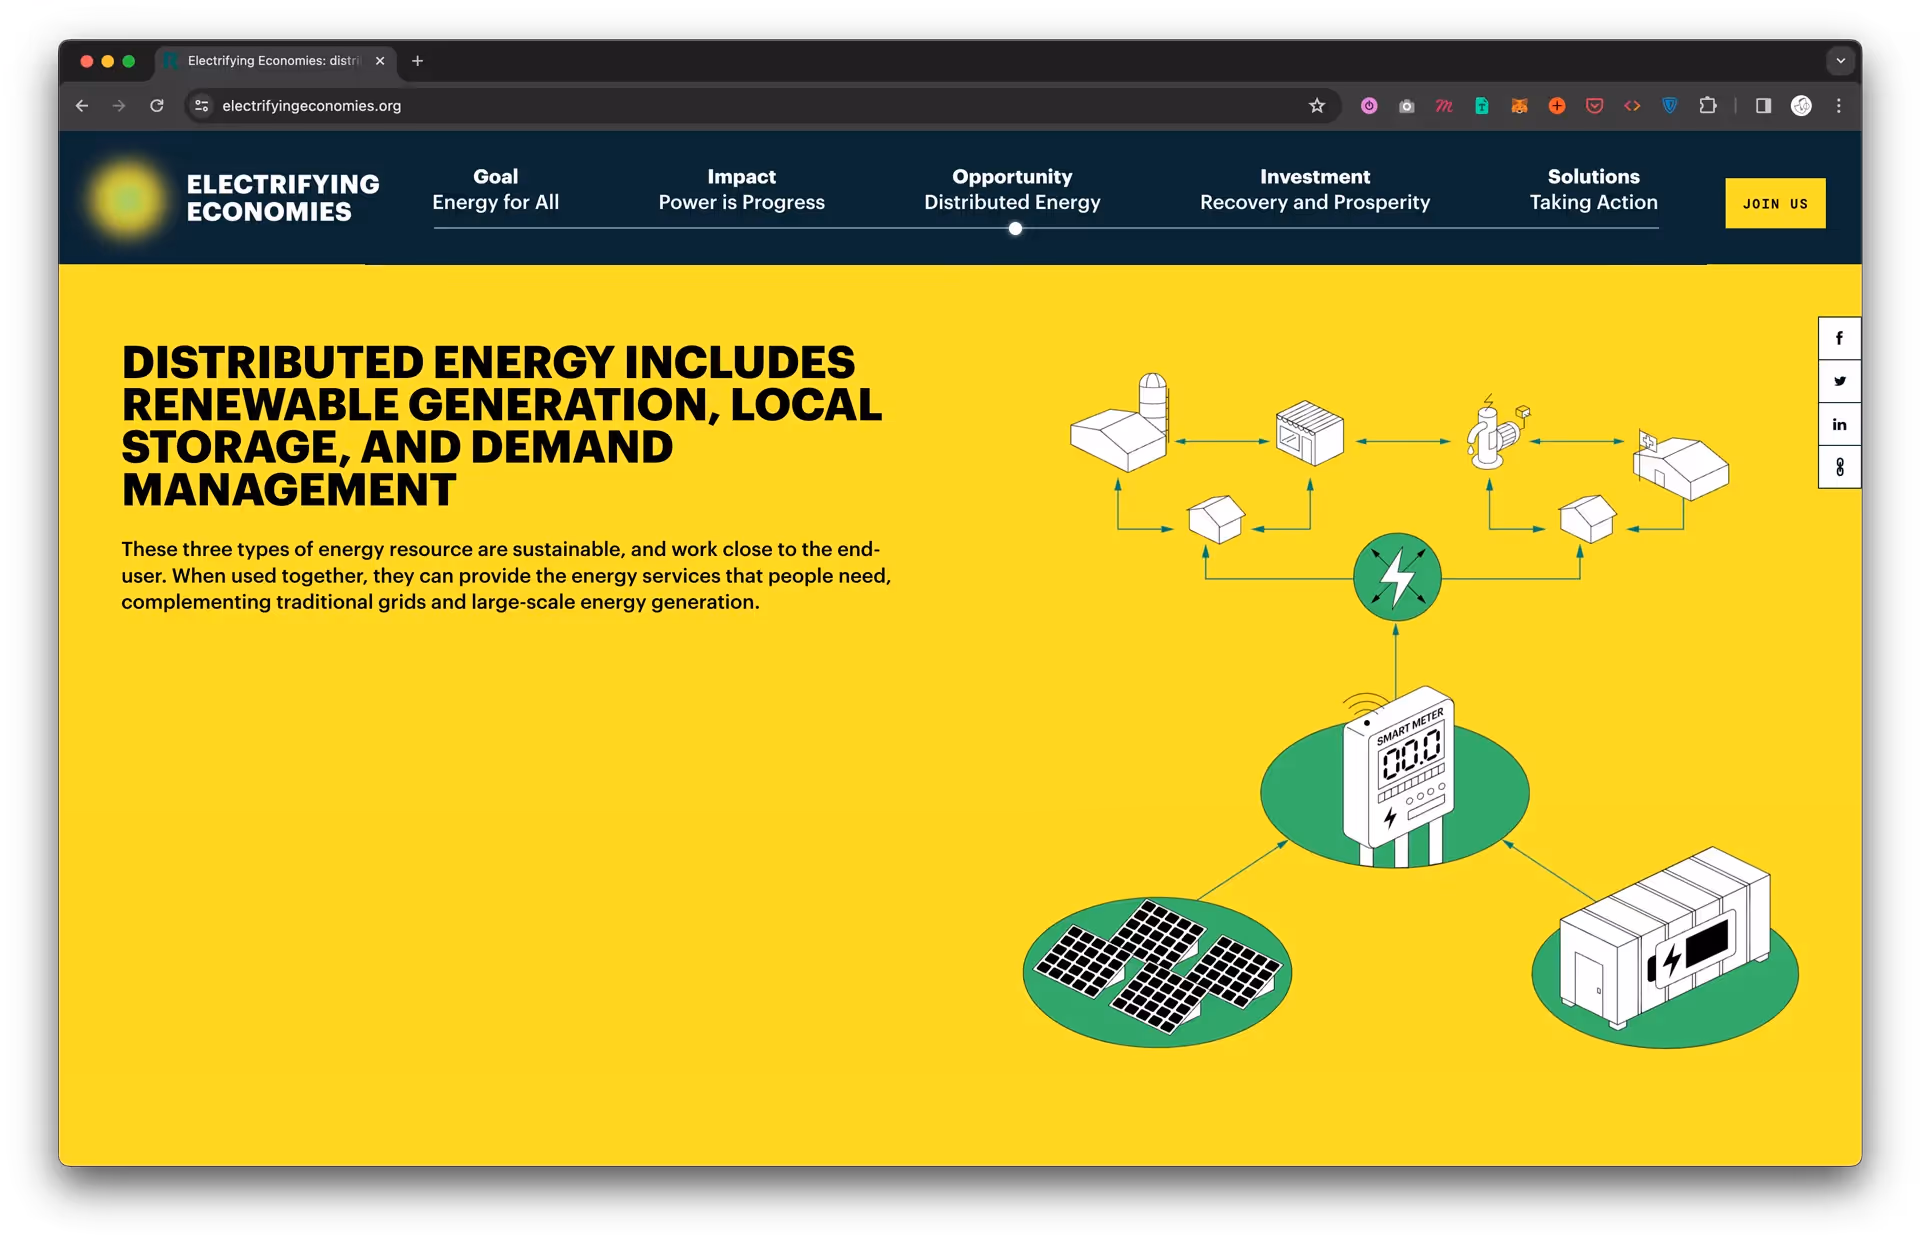Open a new browser tab

(x=418, y=61)
